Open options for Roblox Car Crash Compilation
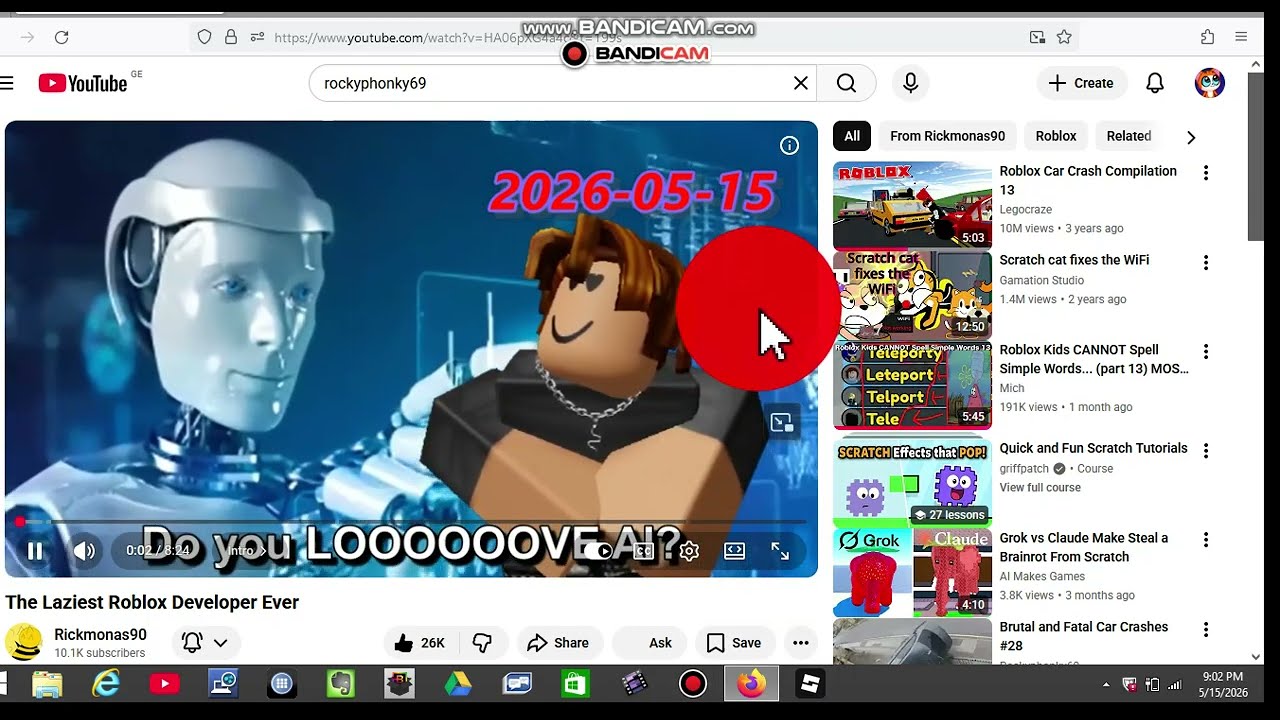This screenshot has width=1280, height=720. click(1206, 173)
